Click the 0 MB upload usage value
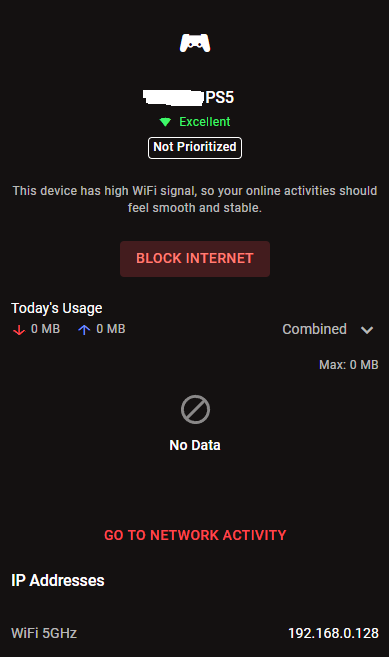 111,329
